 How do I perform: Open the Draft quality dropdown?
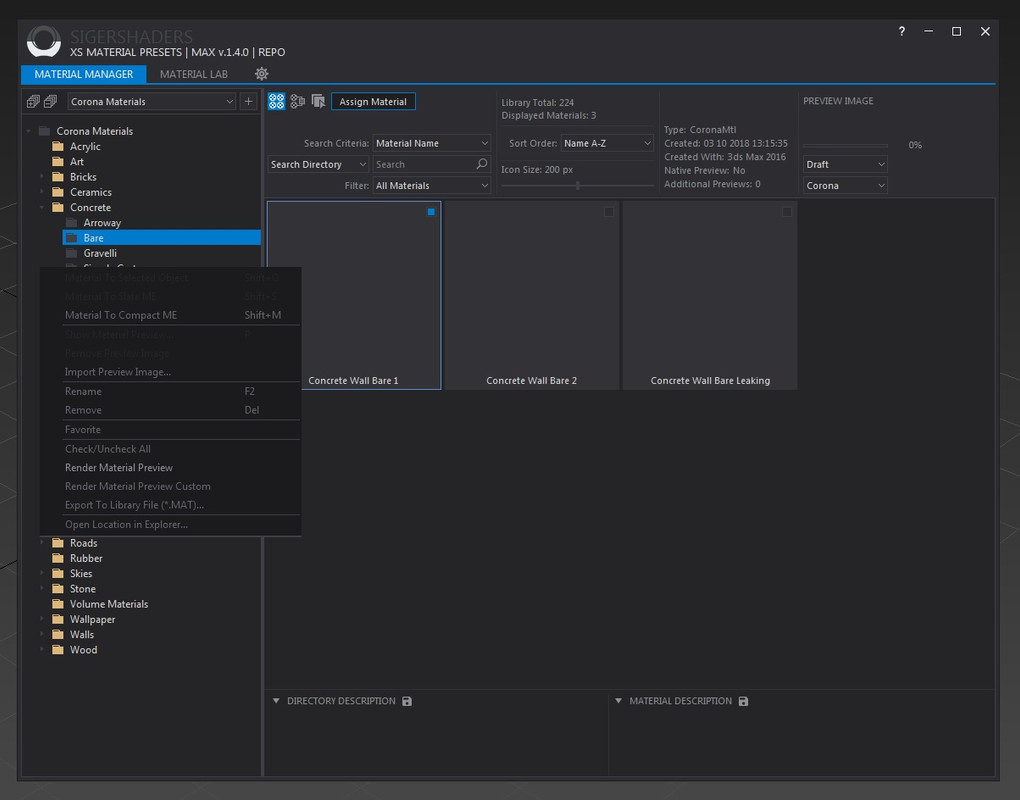tap(845, 165)
